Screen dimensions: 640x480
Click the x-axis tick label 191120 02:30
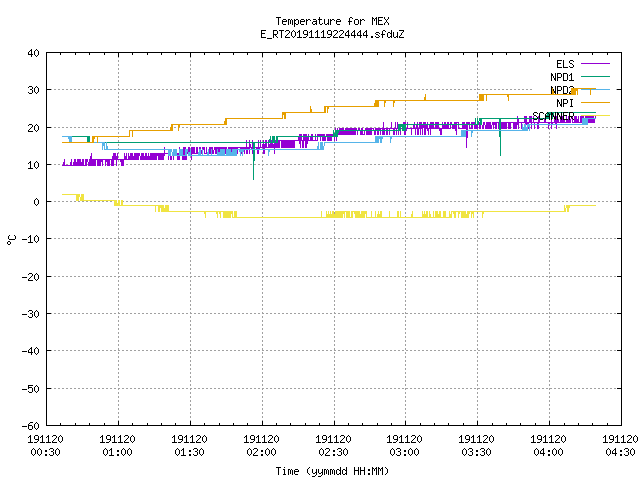333,446
